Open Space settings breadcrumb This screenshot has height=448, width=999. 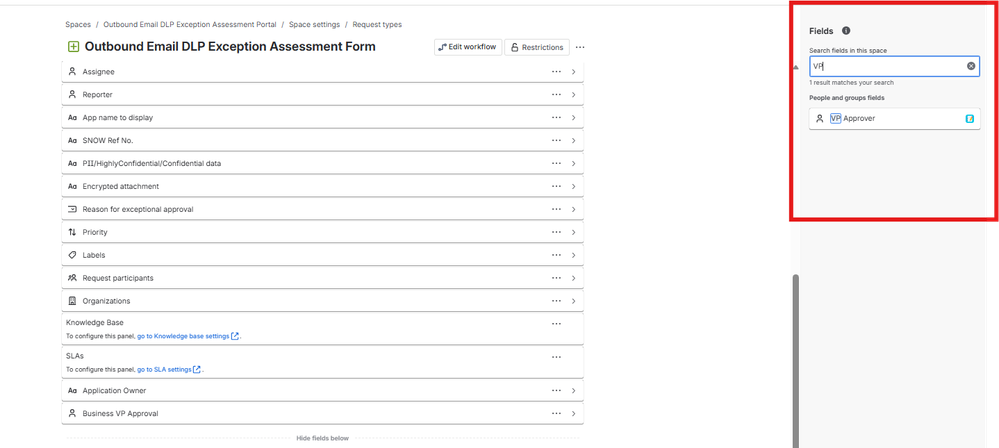click(314, 25)
